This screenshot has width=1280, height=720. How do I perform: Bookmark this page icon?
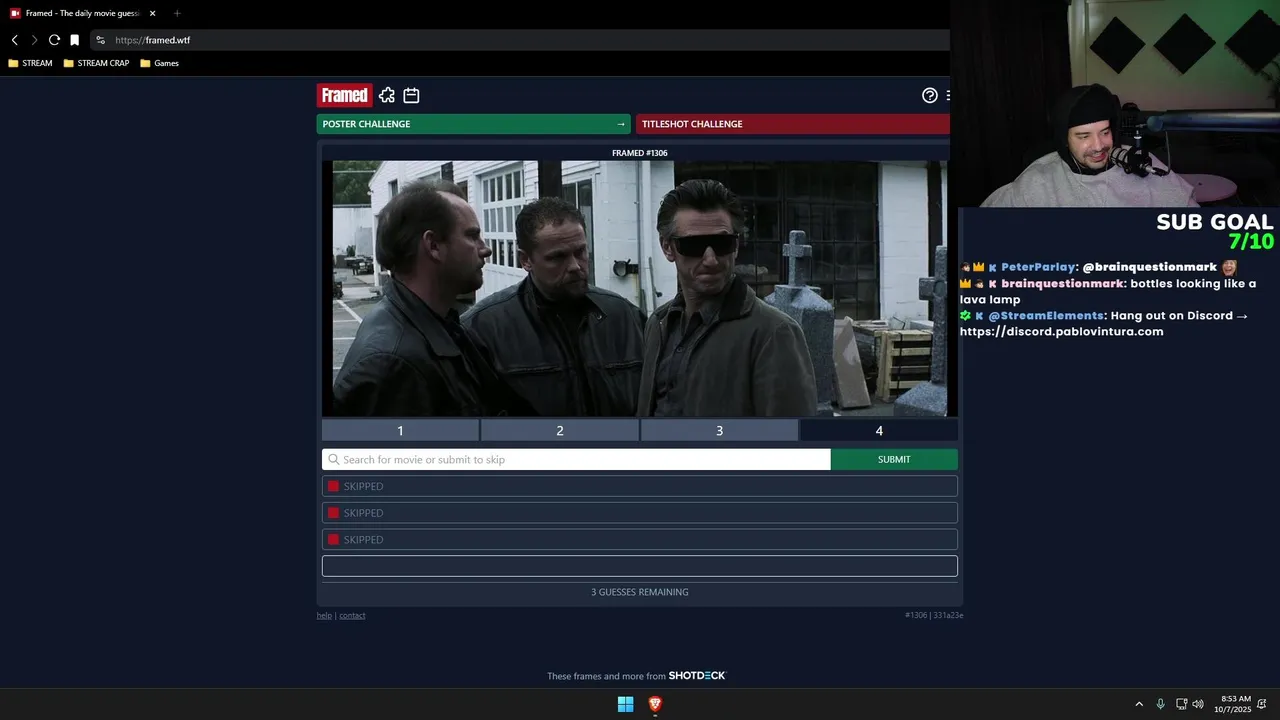pyautogui.click(x=74, y=40)
